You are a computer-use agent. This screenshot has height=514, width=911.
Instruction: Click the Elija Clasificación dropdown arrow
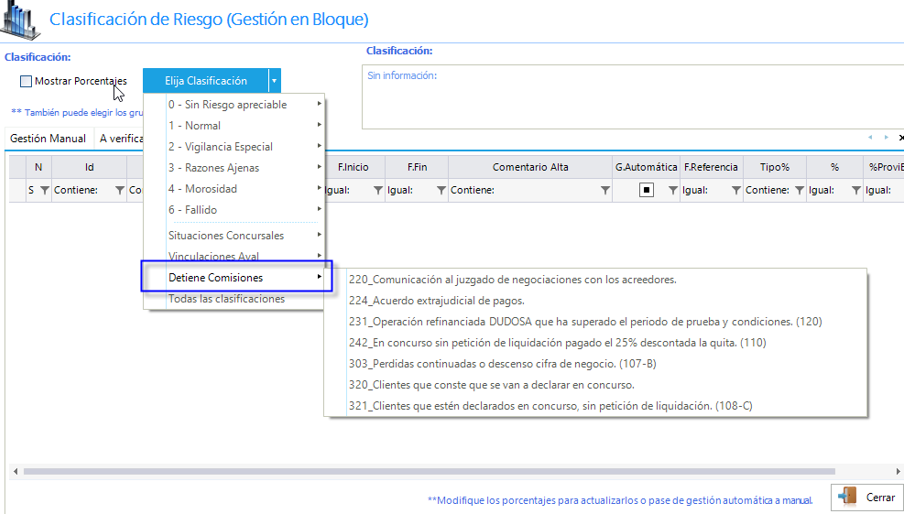pos(274,81)
